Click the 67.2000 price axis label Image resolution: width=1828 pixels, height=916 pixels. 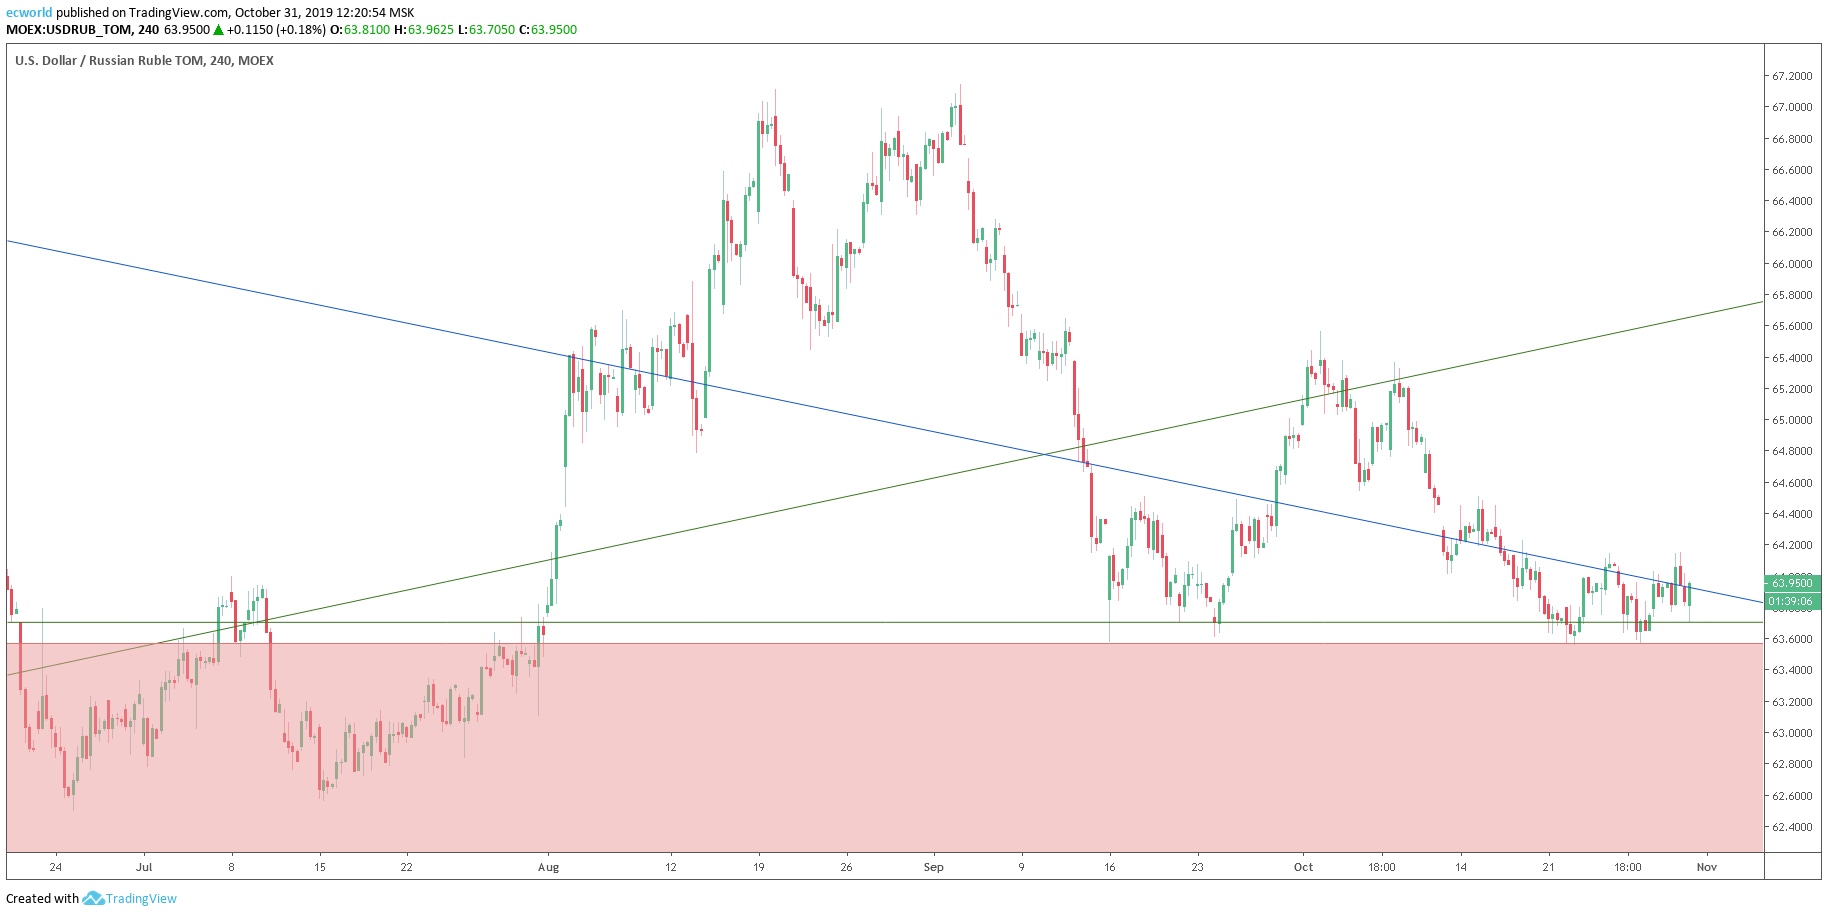tap(1791, 76)
